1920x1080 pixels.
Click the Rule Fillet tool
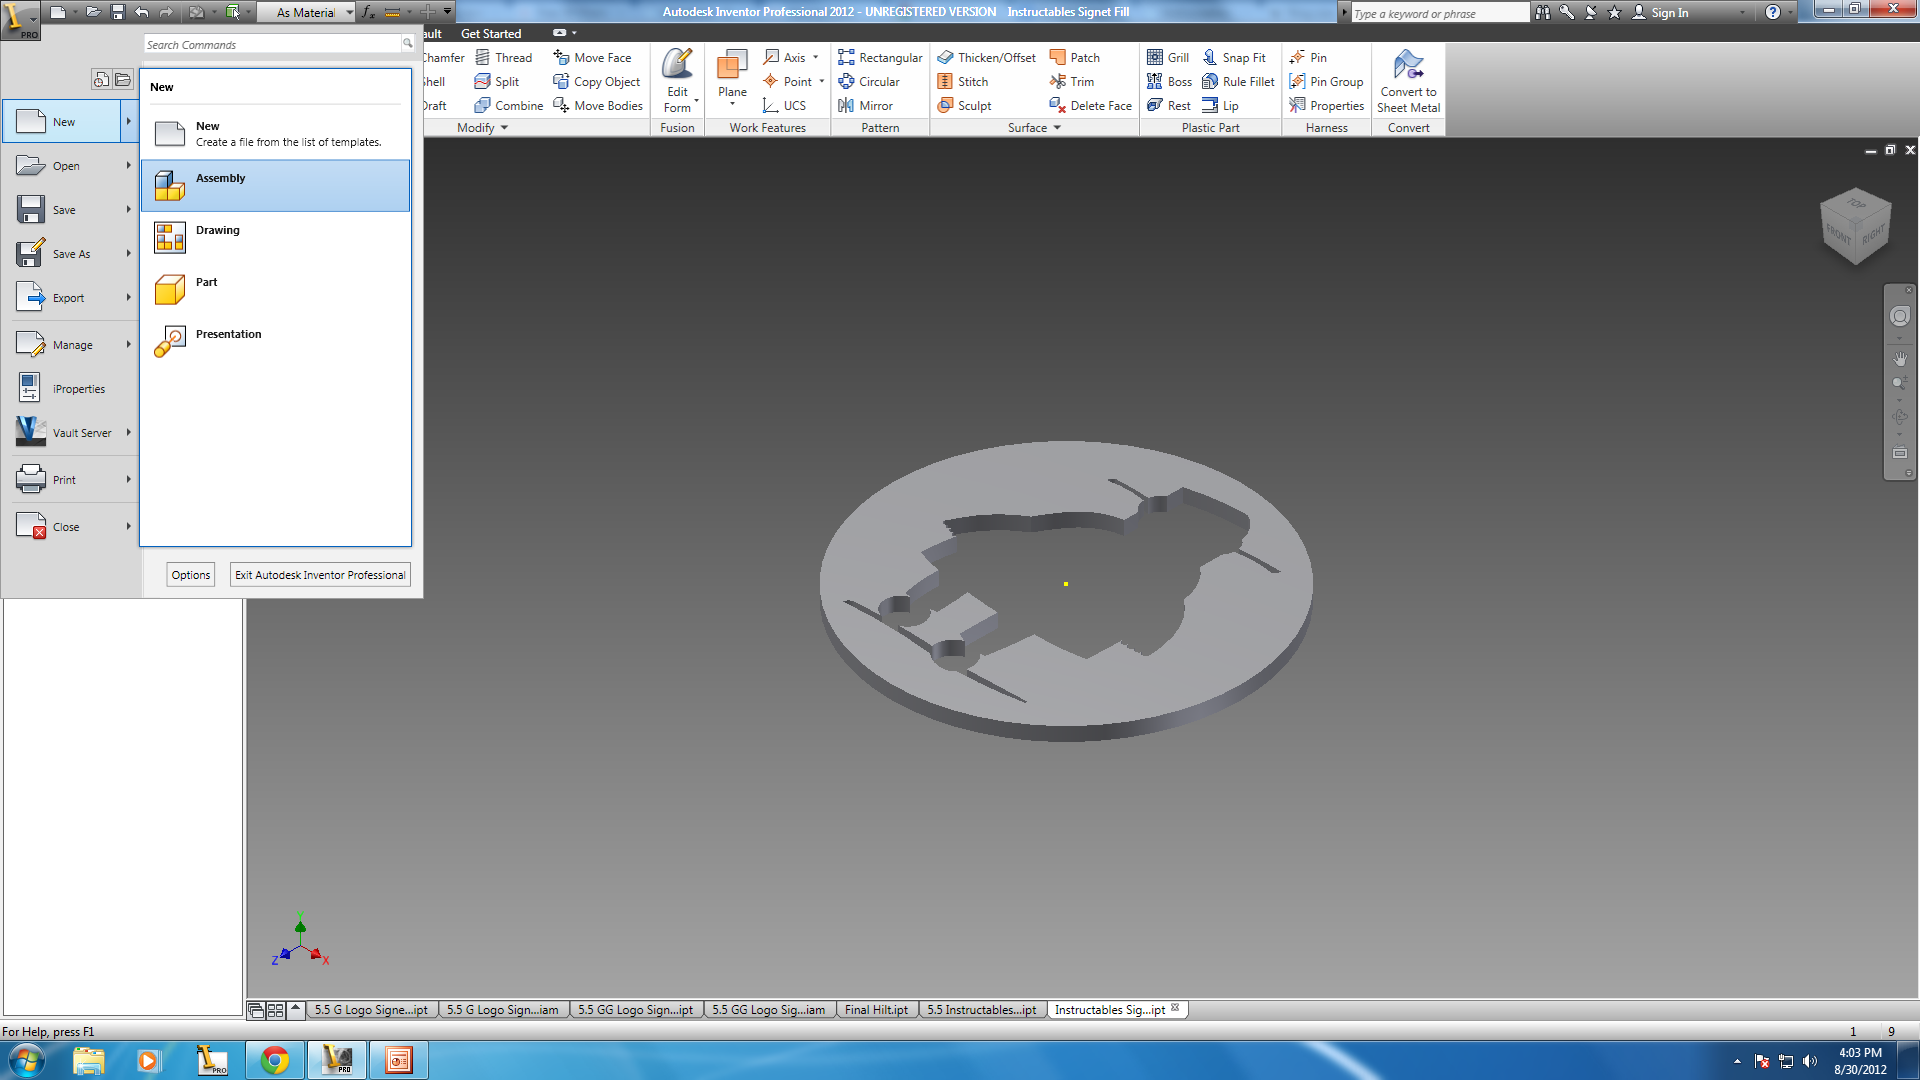coord(1239,82)
